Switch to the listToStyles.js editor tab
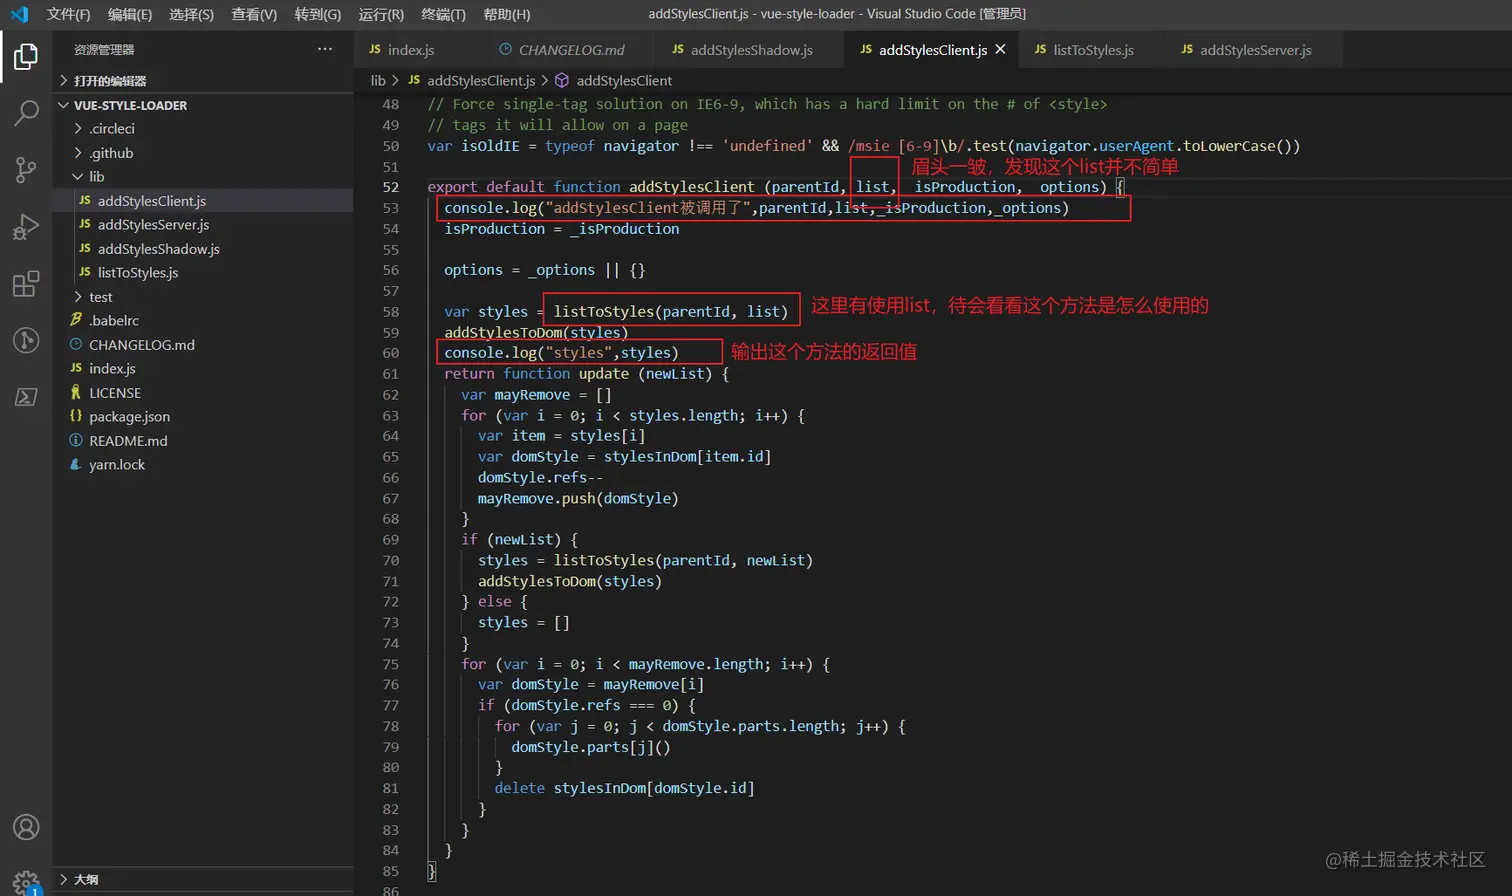 [1093, 49]
